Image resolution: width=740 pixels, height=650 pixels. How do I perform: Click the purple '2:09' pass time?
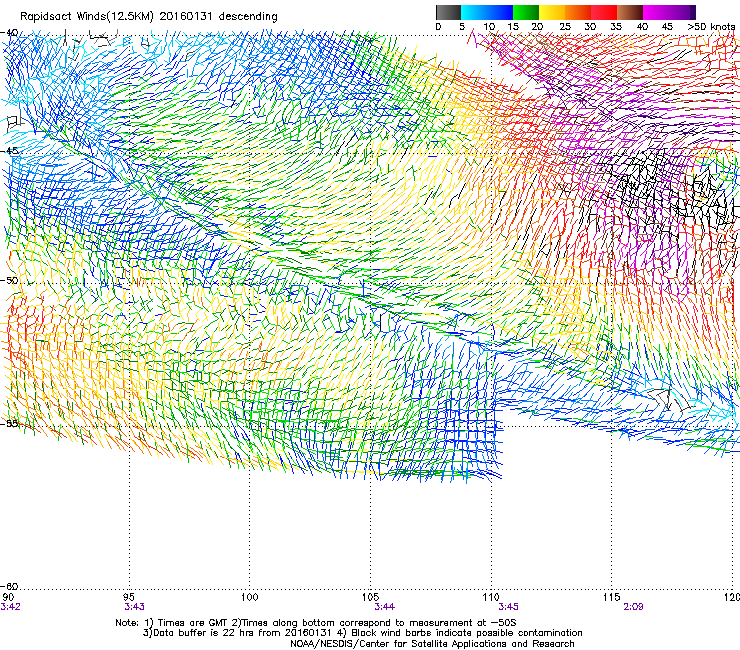coord(633,607)
